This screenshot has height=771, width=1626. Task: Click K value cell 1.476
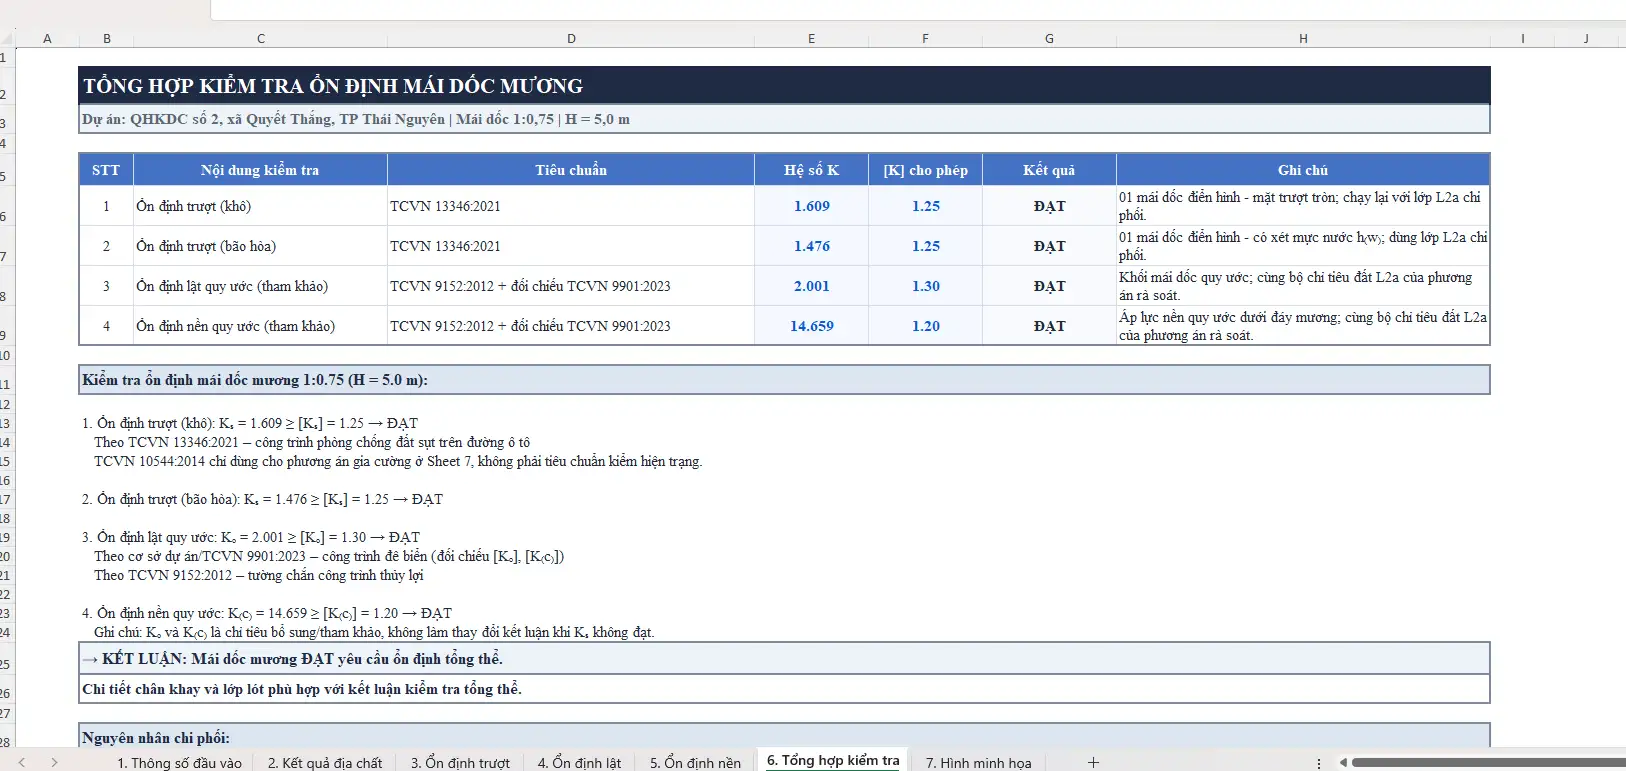(811, 246)
